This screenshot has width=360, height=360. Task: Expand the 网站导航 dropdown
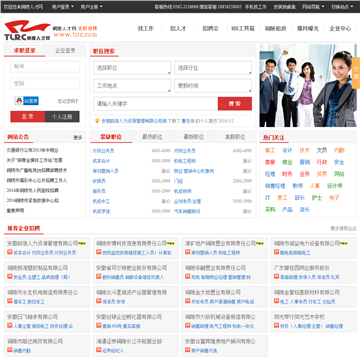click(x=313, y=7)
